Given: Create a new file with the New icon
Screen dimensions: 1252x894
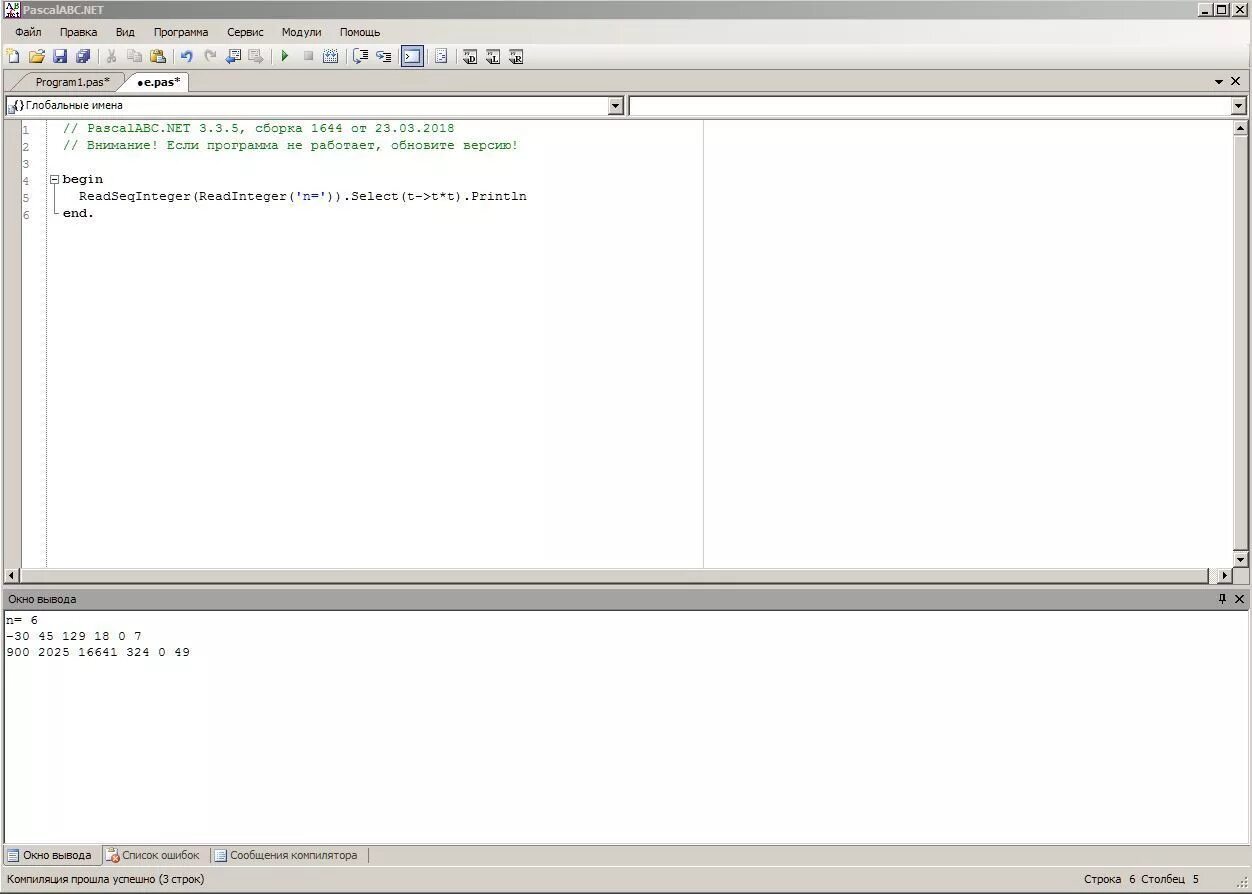Looking at the screenshot, I should click(x=13, y=57).
